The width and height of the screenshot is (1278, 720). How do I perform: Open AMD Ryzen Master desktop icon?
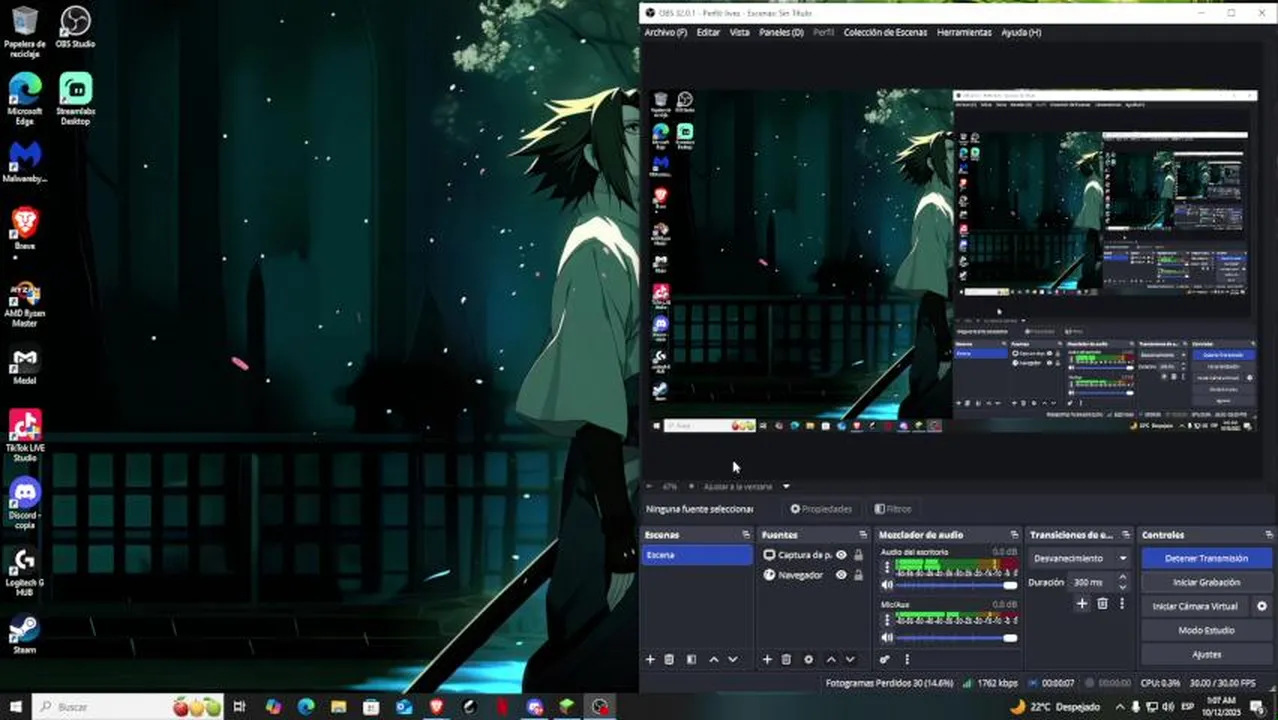click(25, 304)
